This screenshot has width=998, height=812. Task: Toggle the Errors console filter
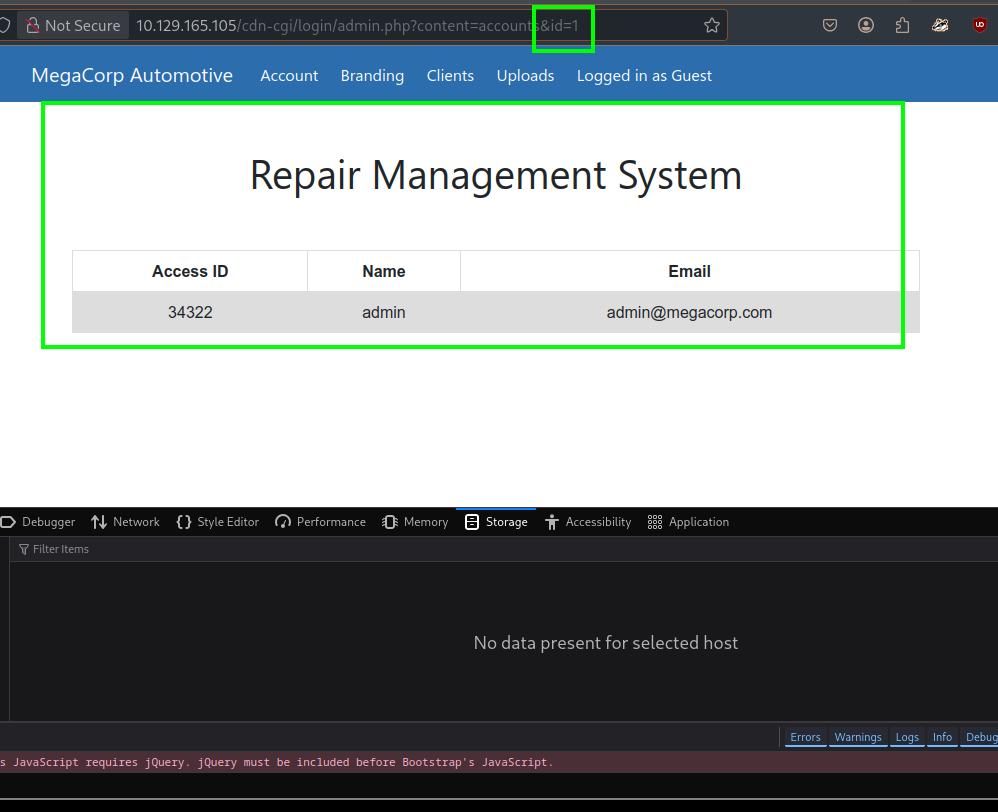tap(805, 737)
